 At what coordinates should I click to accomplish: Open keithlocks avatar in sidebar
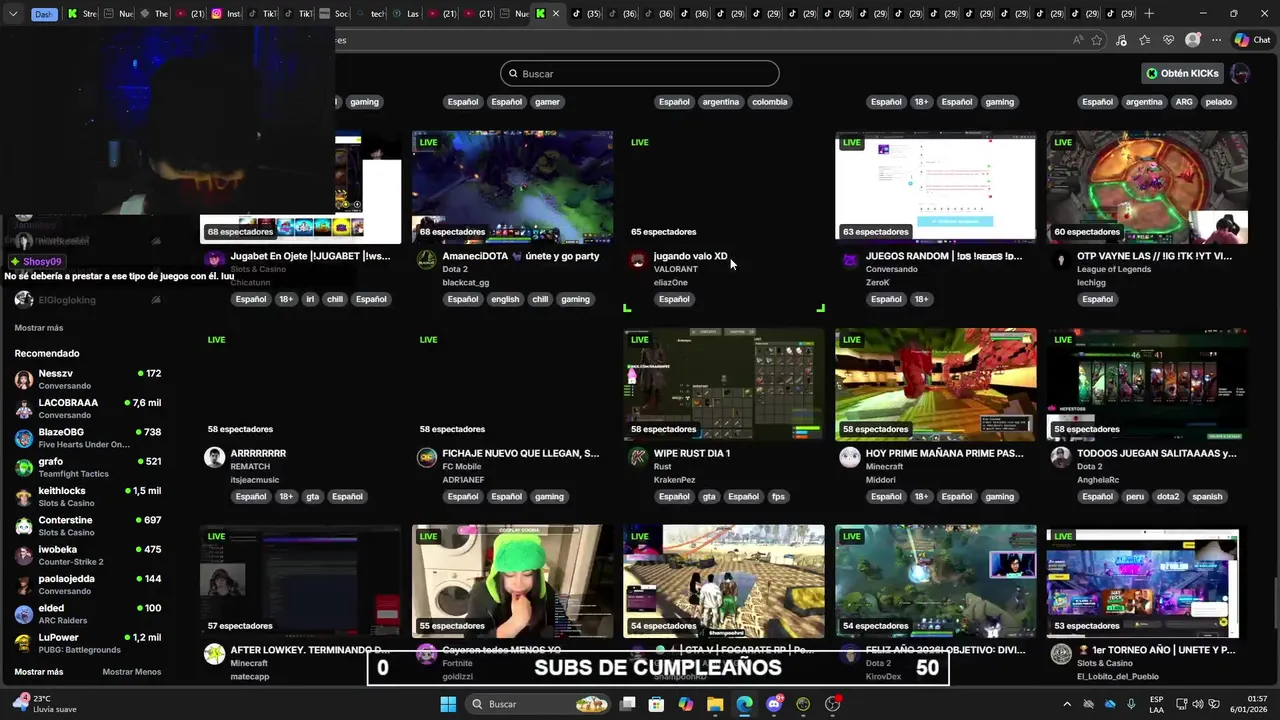click(24, 497)
